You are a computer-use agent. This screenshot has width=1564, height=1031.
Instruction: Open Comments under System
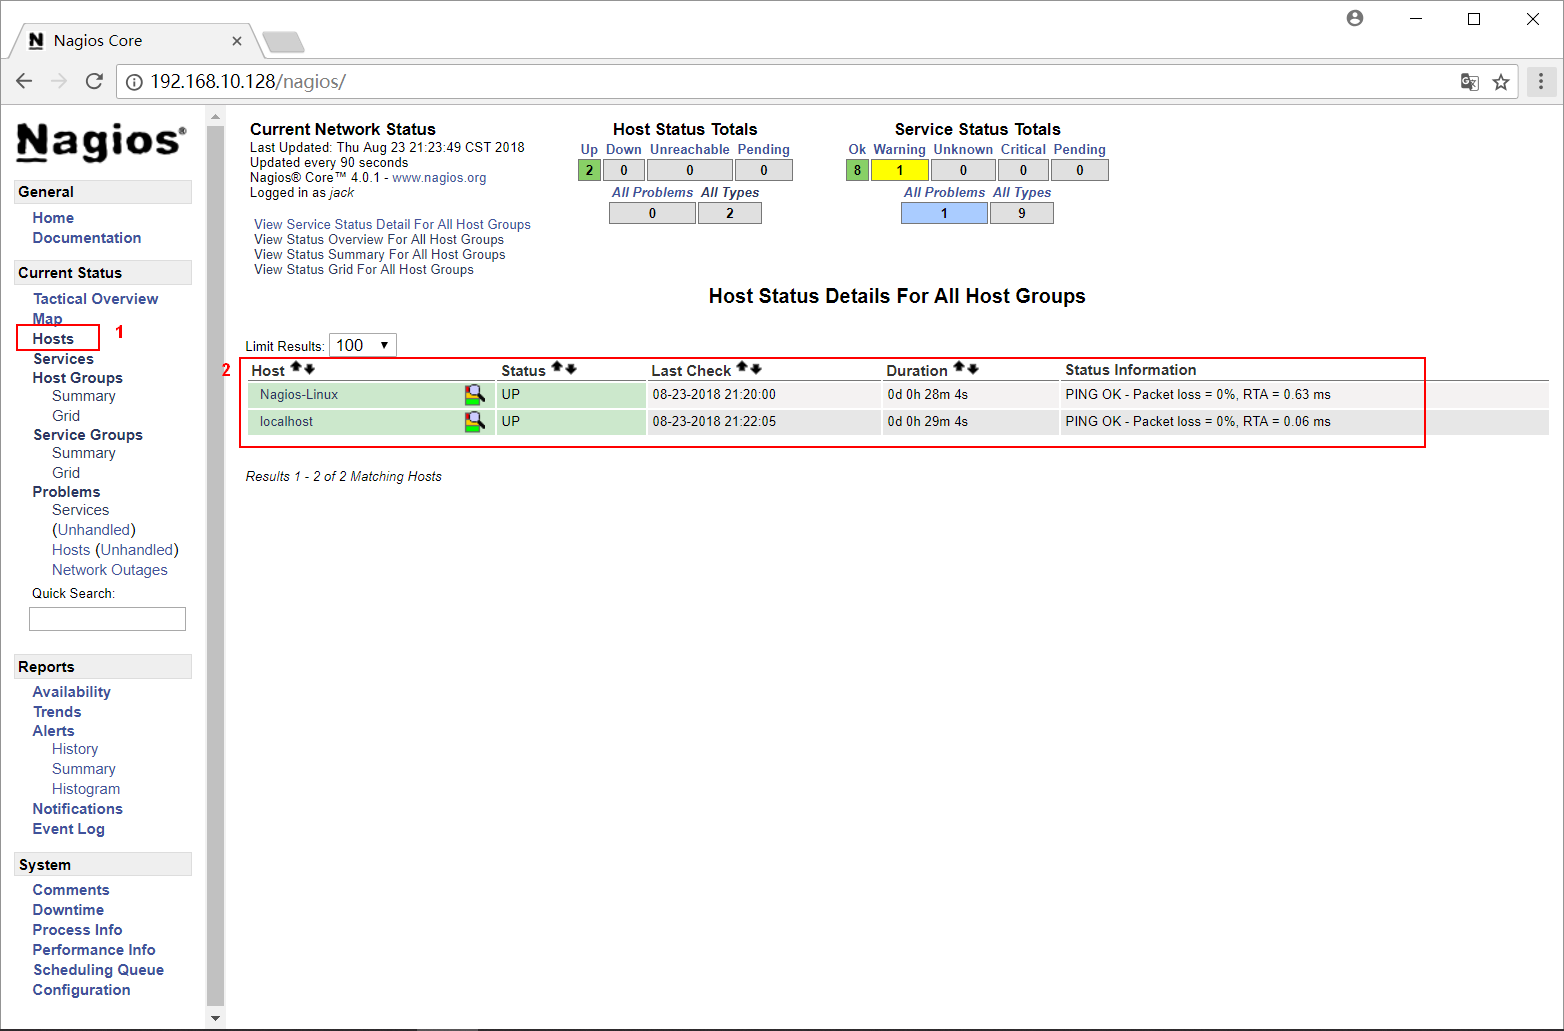(x=71, y=890)
